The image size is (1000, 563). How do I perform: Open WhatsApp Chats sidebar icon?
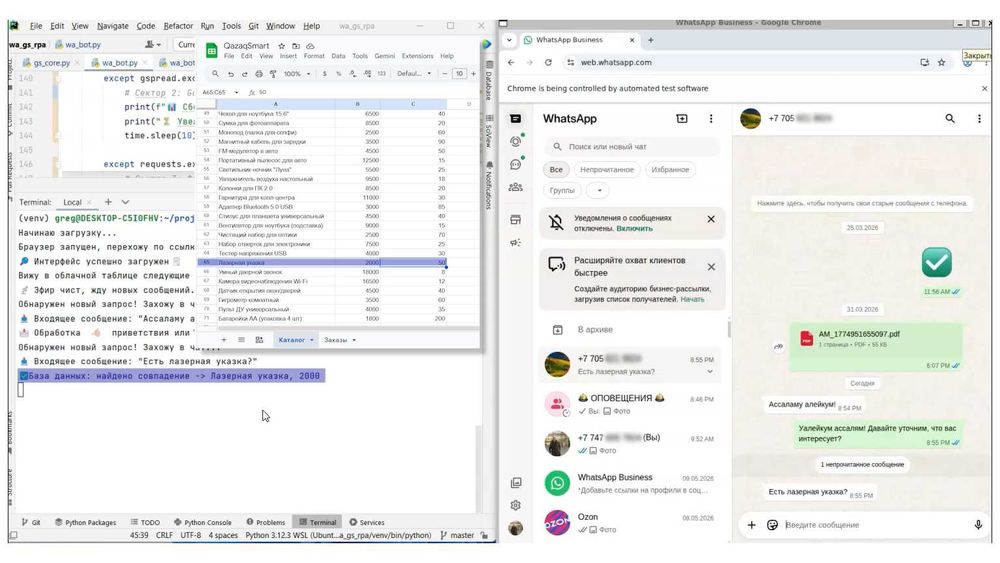point(515,119)
